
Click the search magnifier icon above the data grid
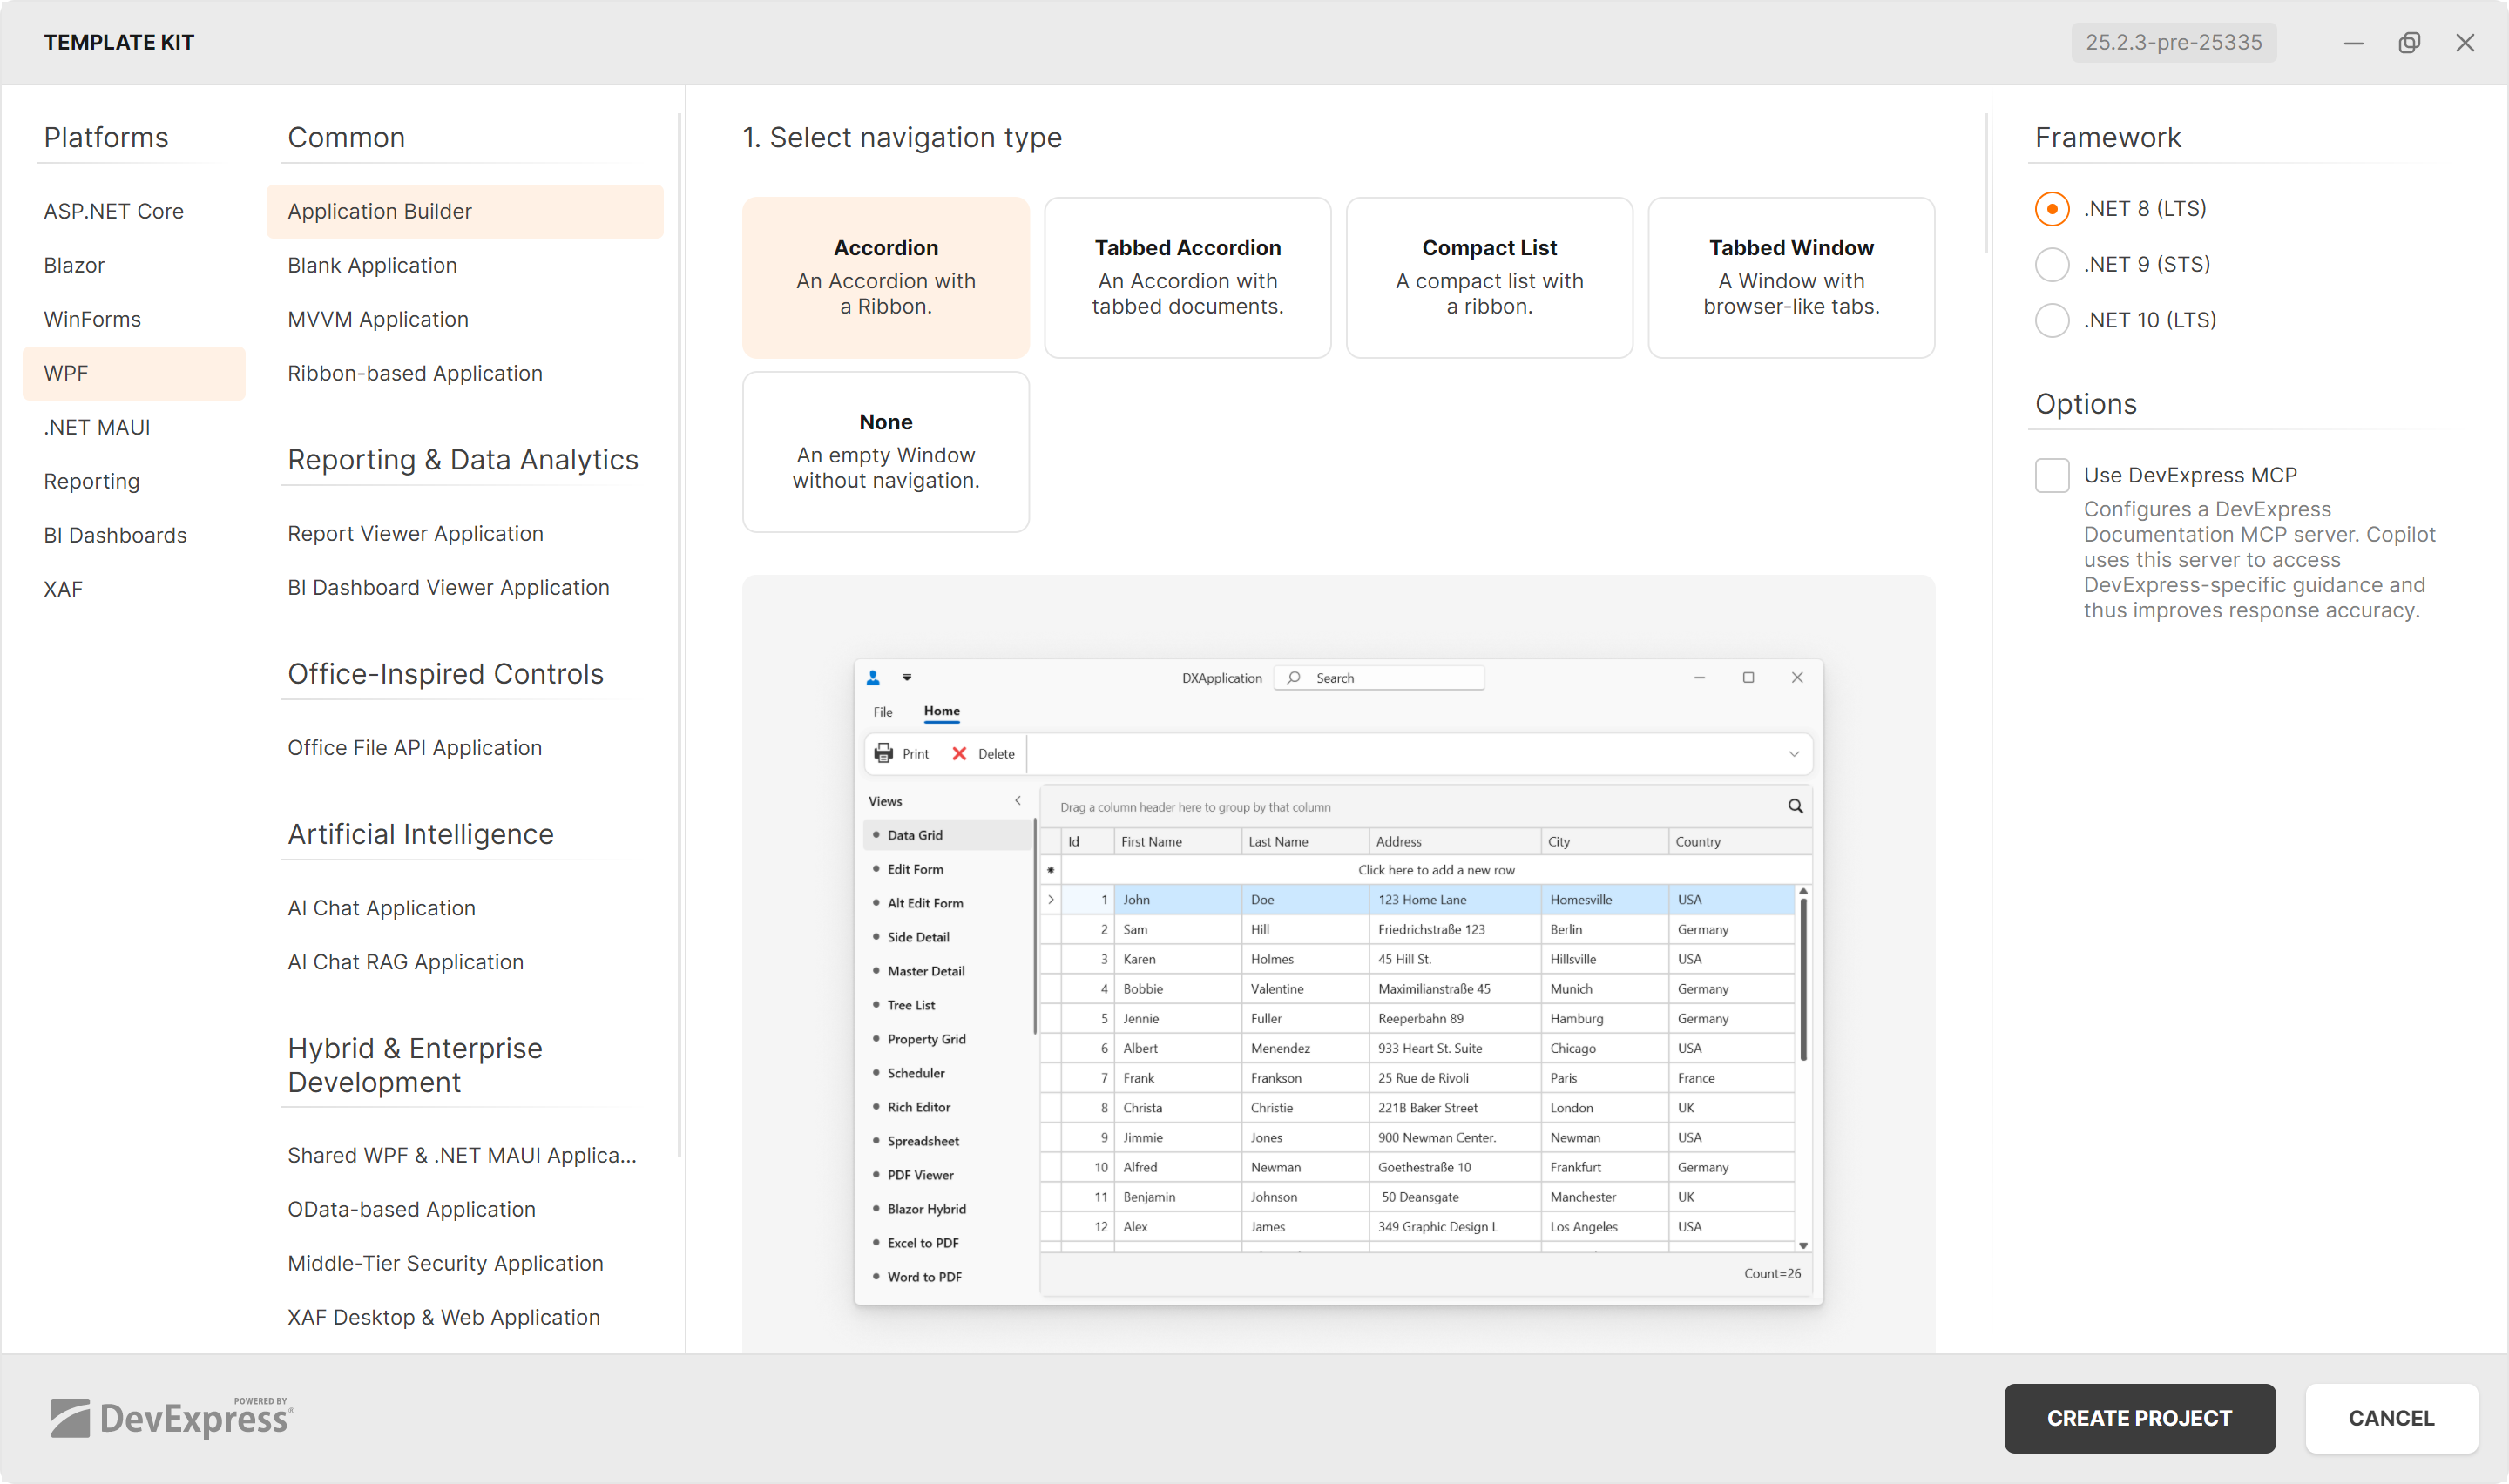[x=1795, y=806]
